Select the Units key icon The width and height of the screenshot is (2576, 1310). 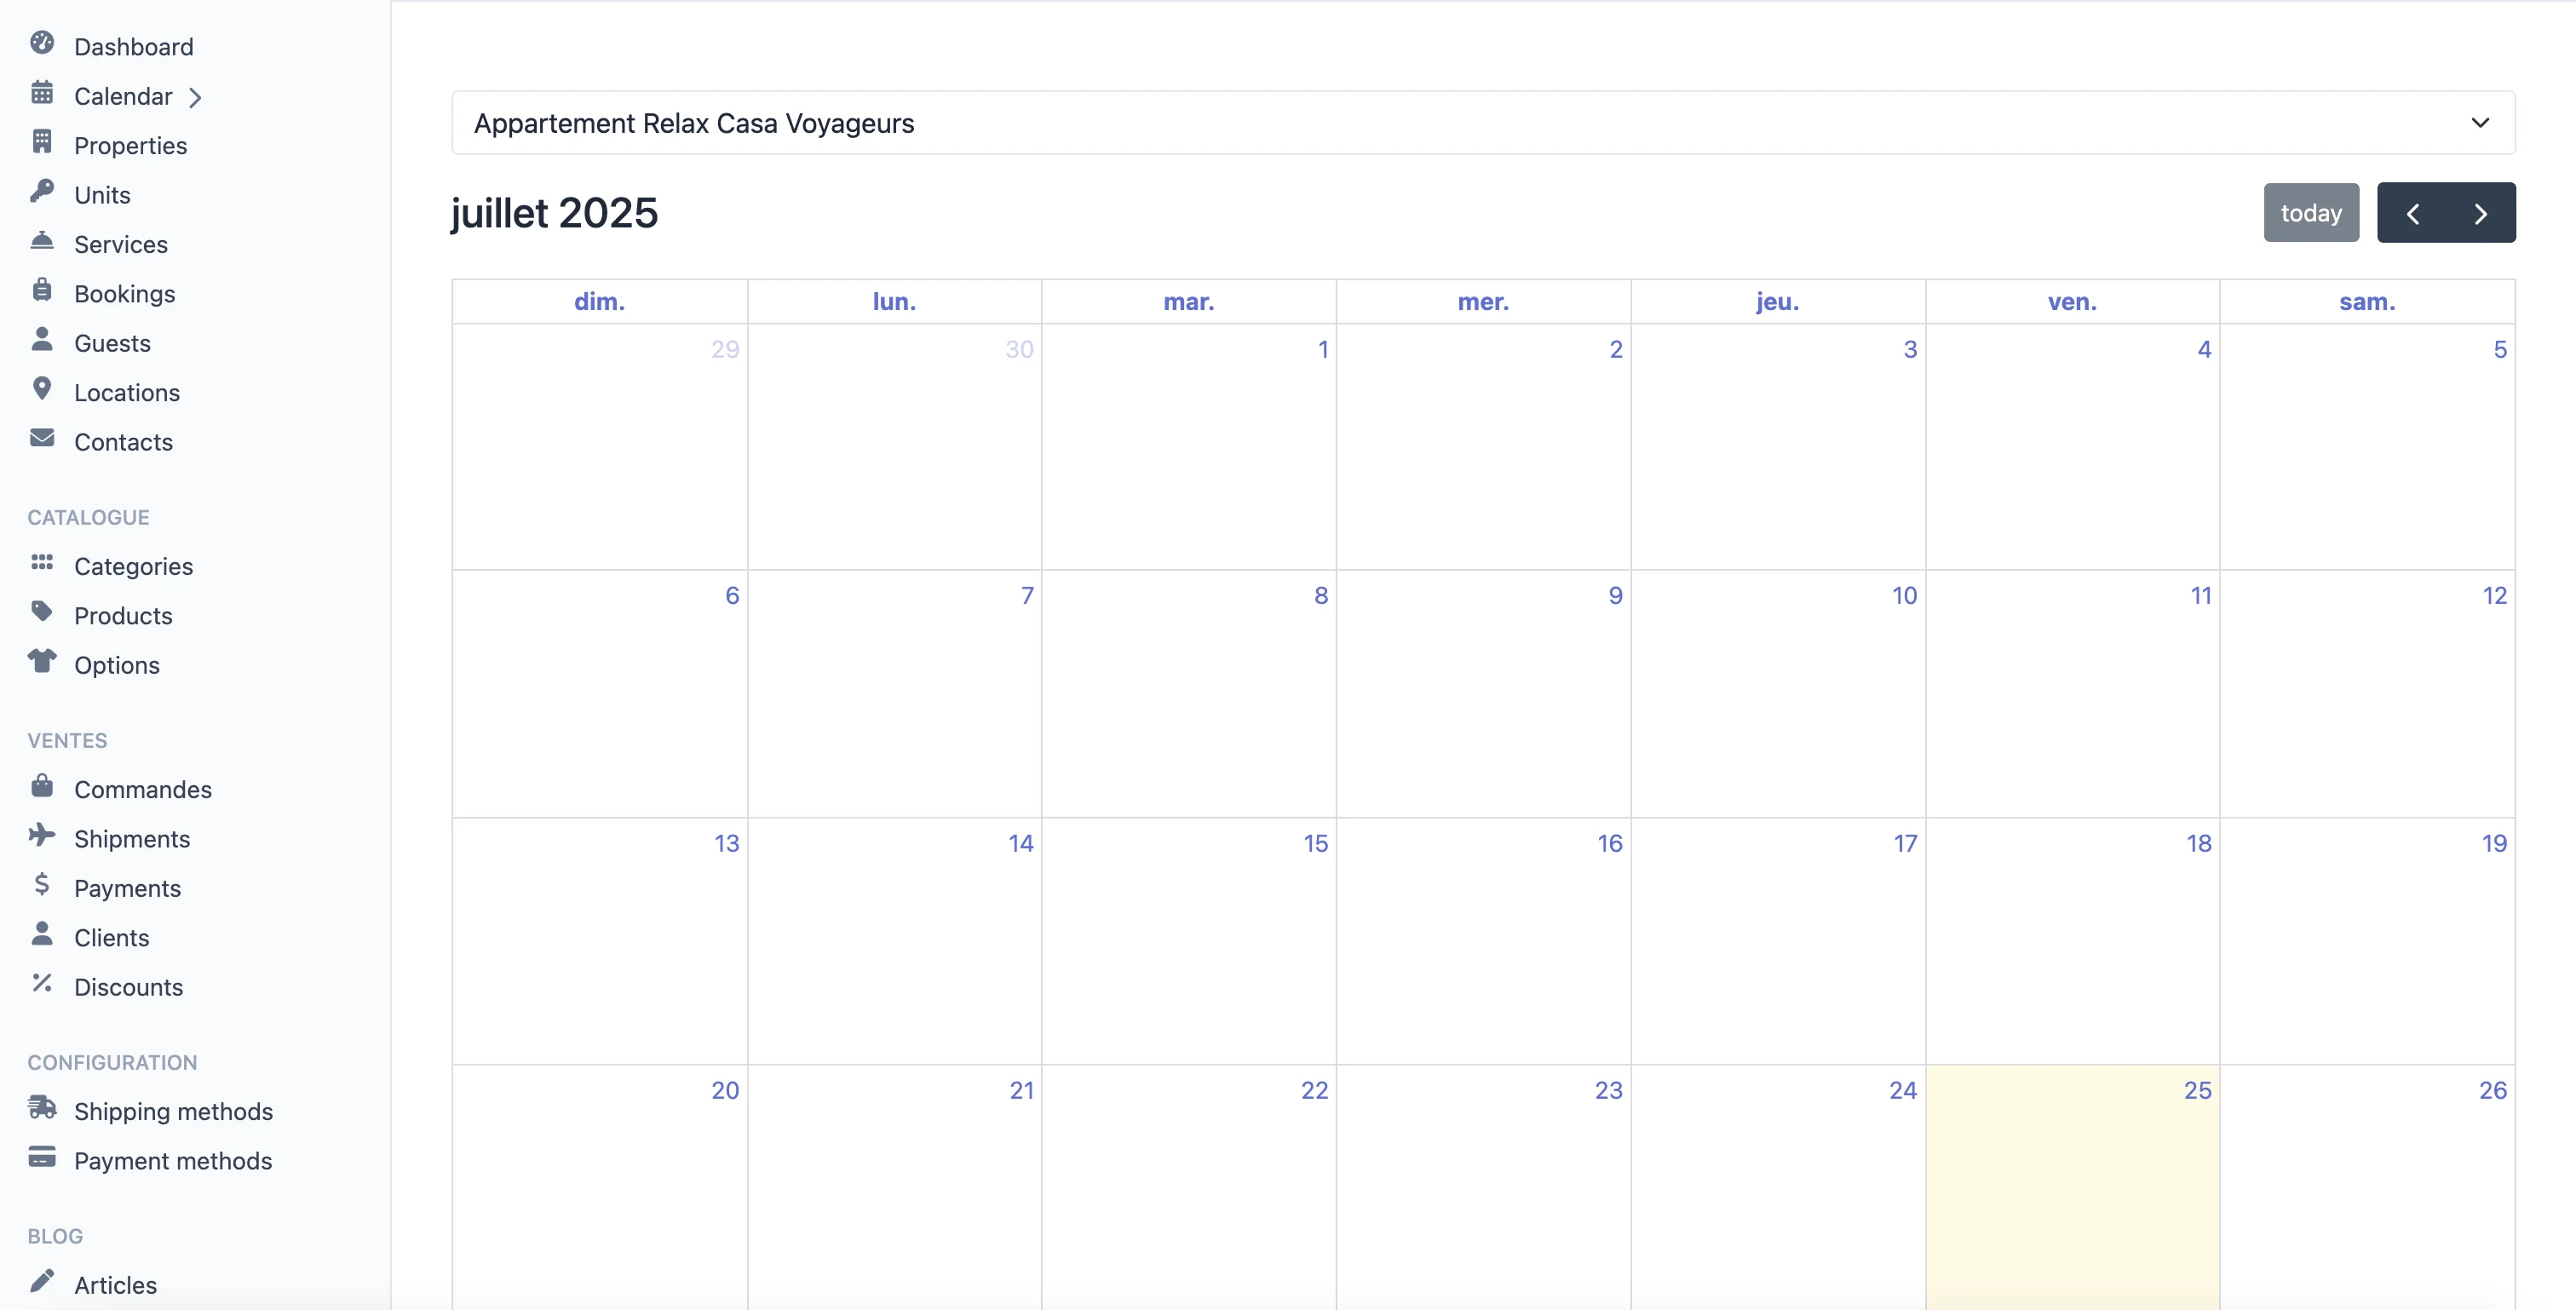(x=44, y=193)
